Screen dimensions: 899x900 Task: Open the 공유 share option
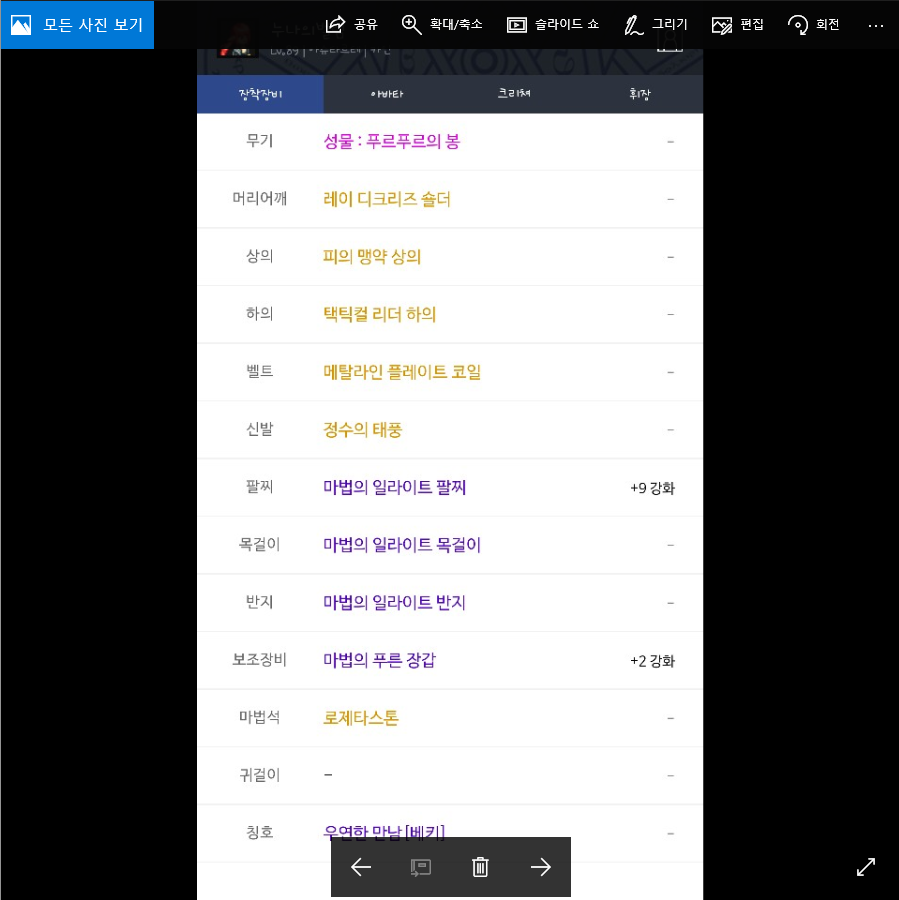352,25
